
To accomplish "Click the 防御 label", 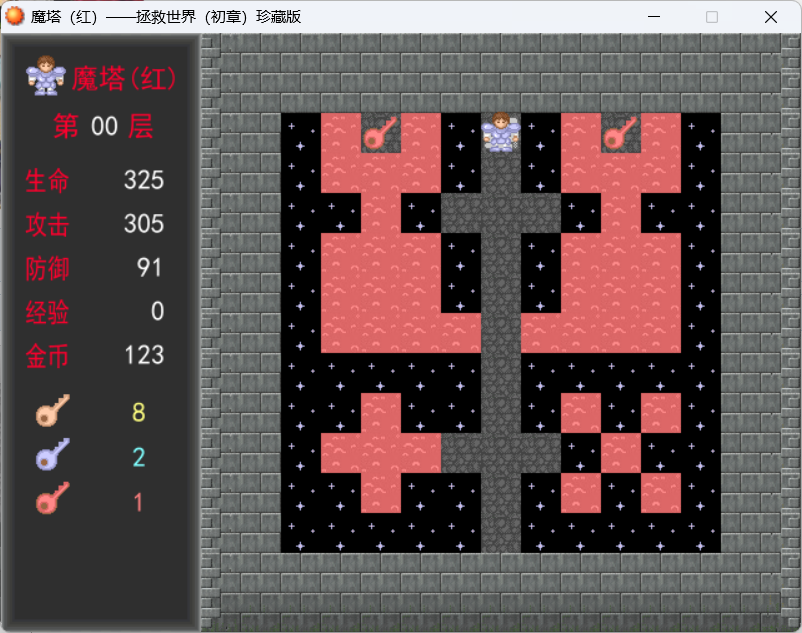I will point(47,268).
